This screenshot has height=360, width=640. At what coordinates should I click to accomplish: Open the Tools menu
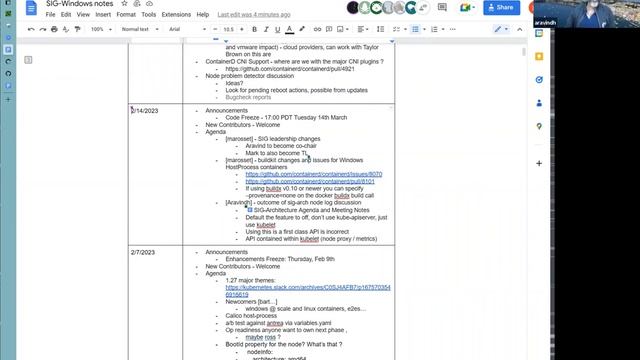pyautogui.click(x=149, y=15)
